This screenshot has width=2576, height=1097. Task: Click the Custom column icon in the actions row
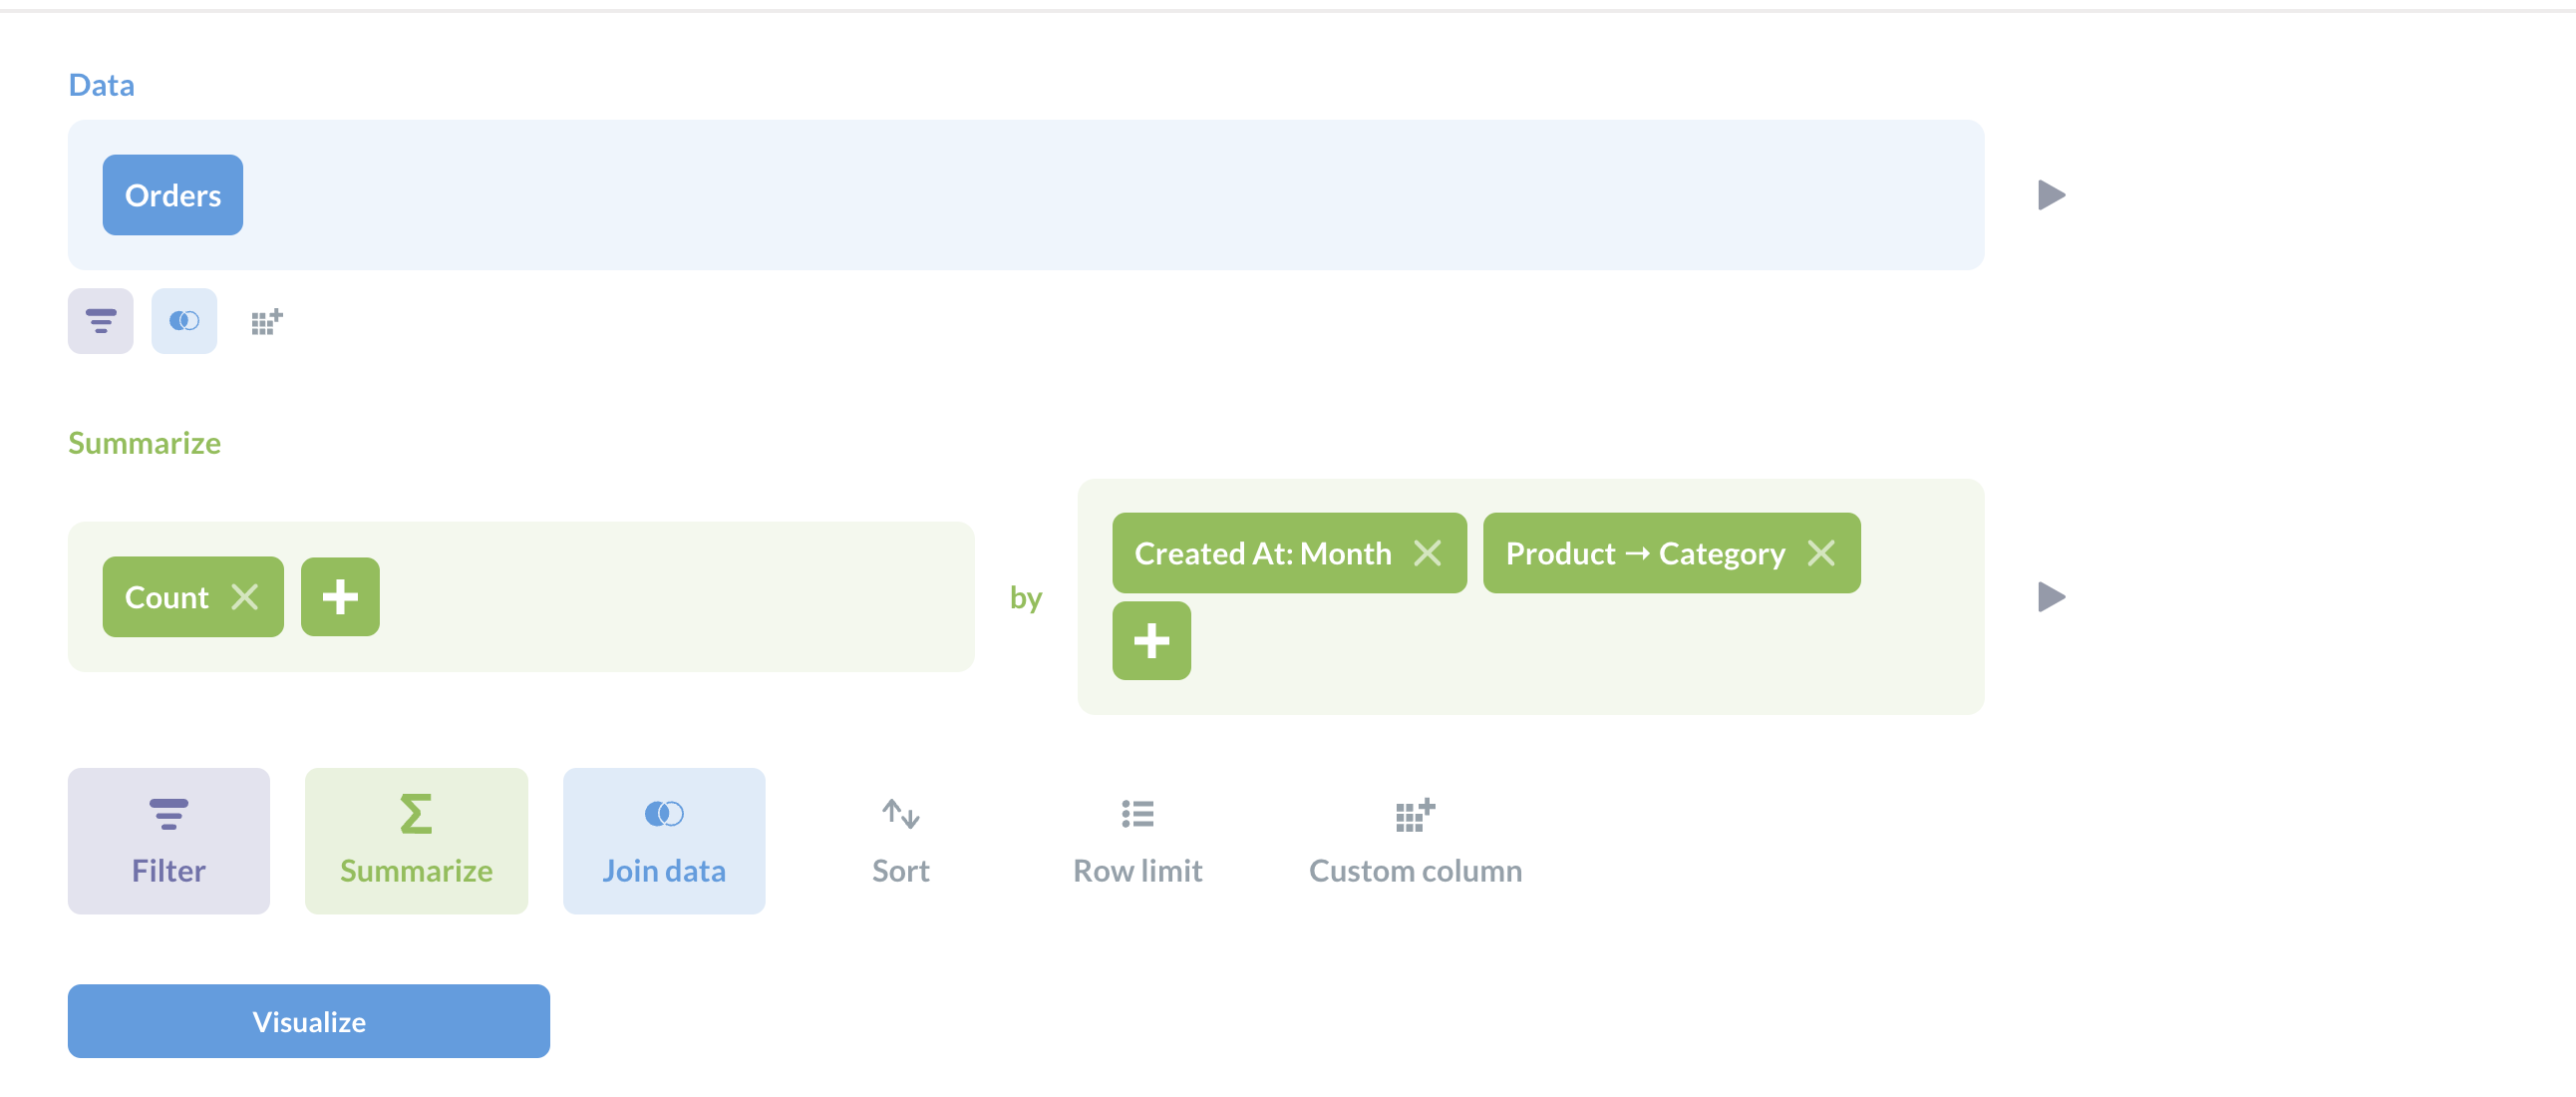tap(1413, 840)
